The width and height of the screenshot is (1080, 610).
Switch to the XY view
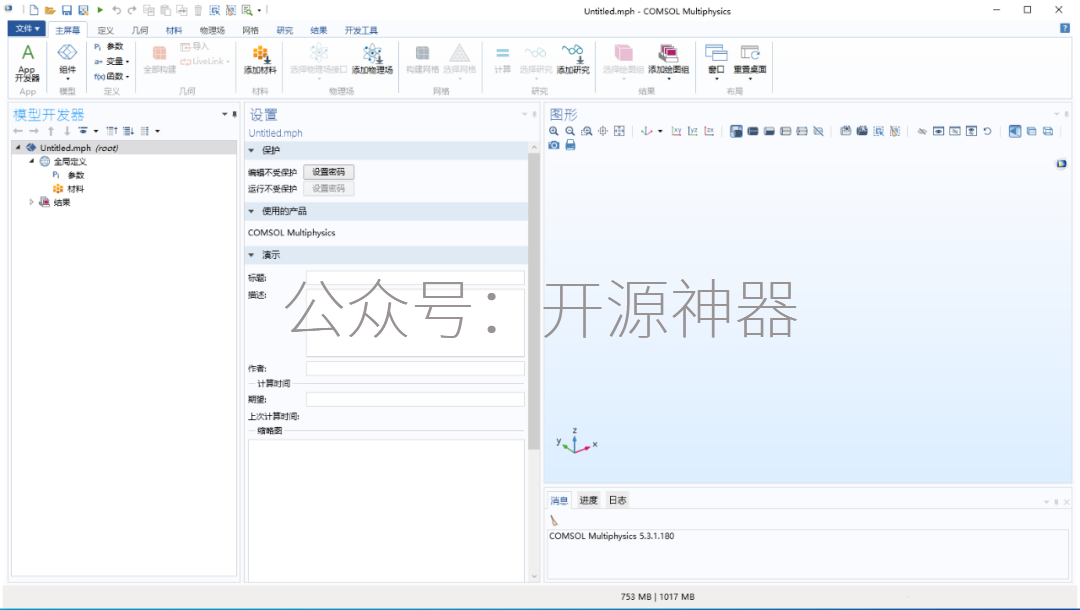pos(676,131)
